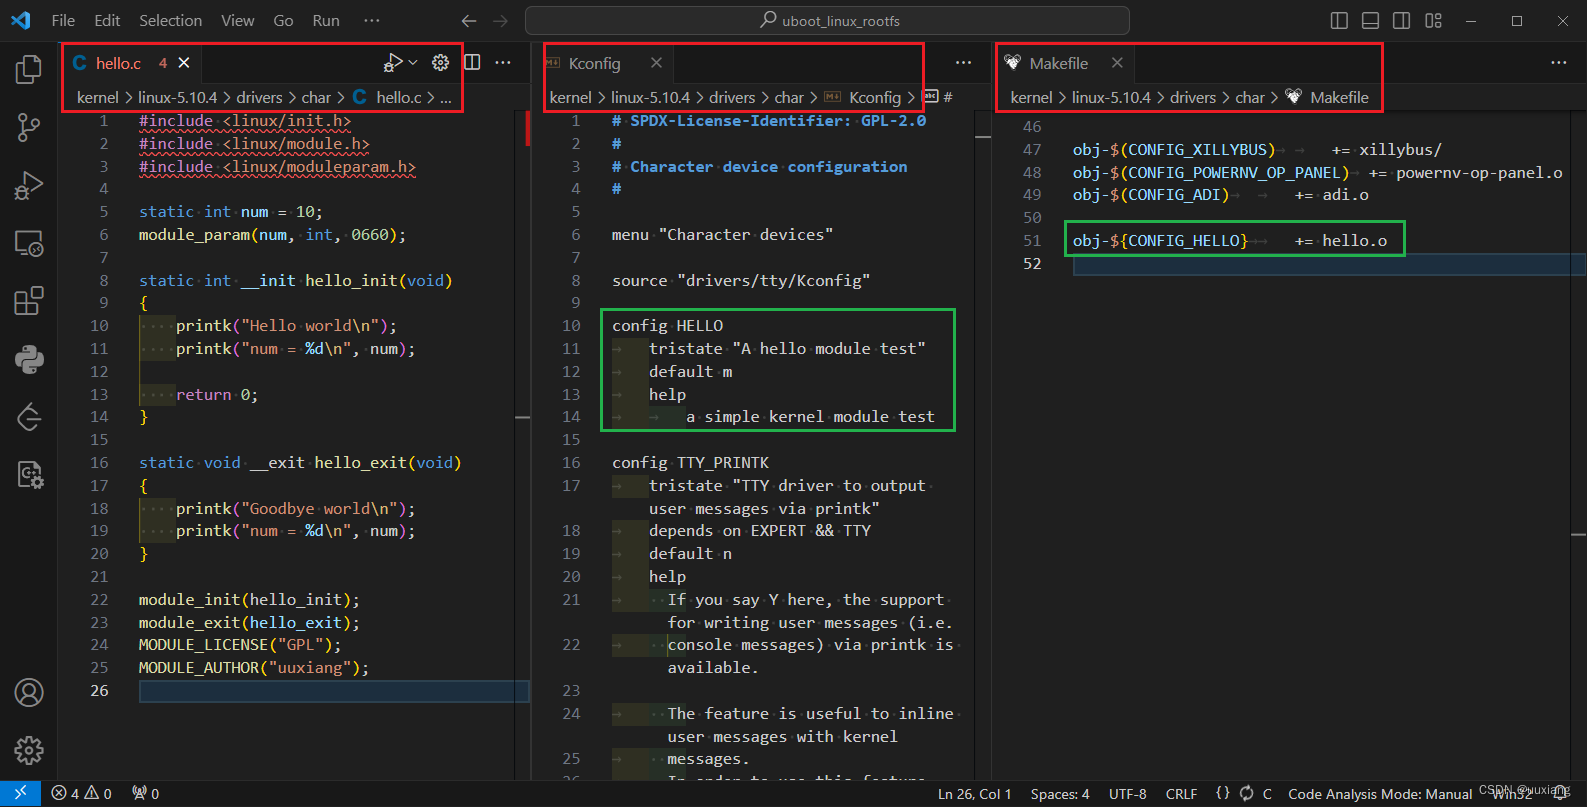Screen dimensions: 1587x807
Task: Close the Kconfig tab
Action: click(x=656, y=63)
